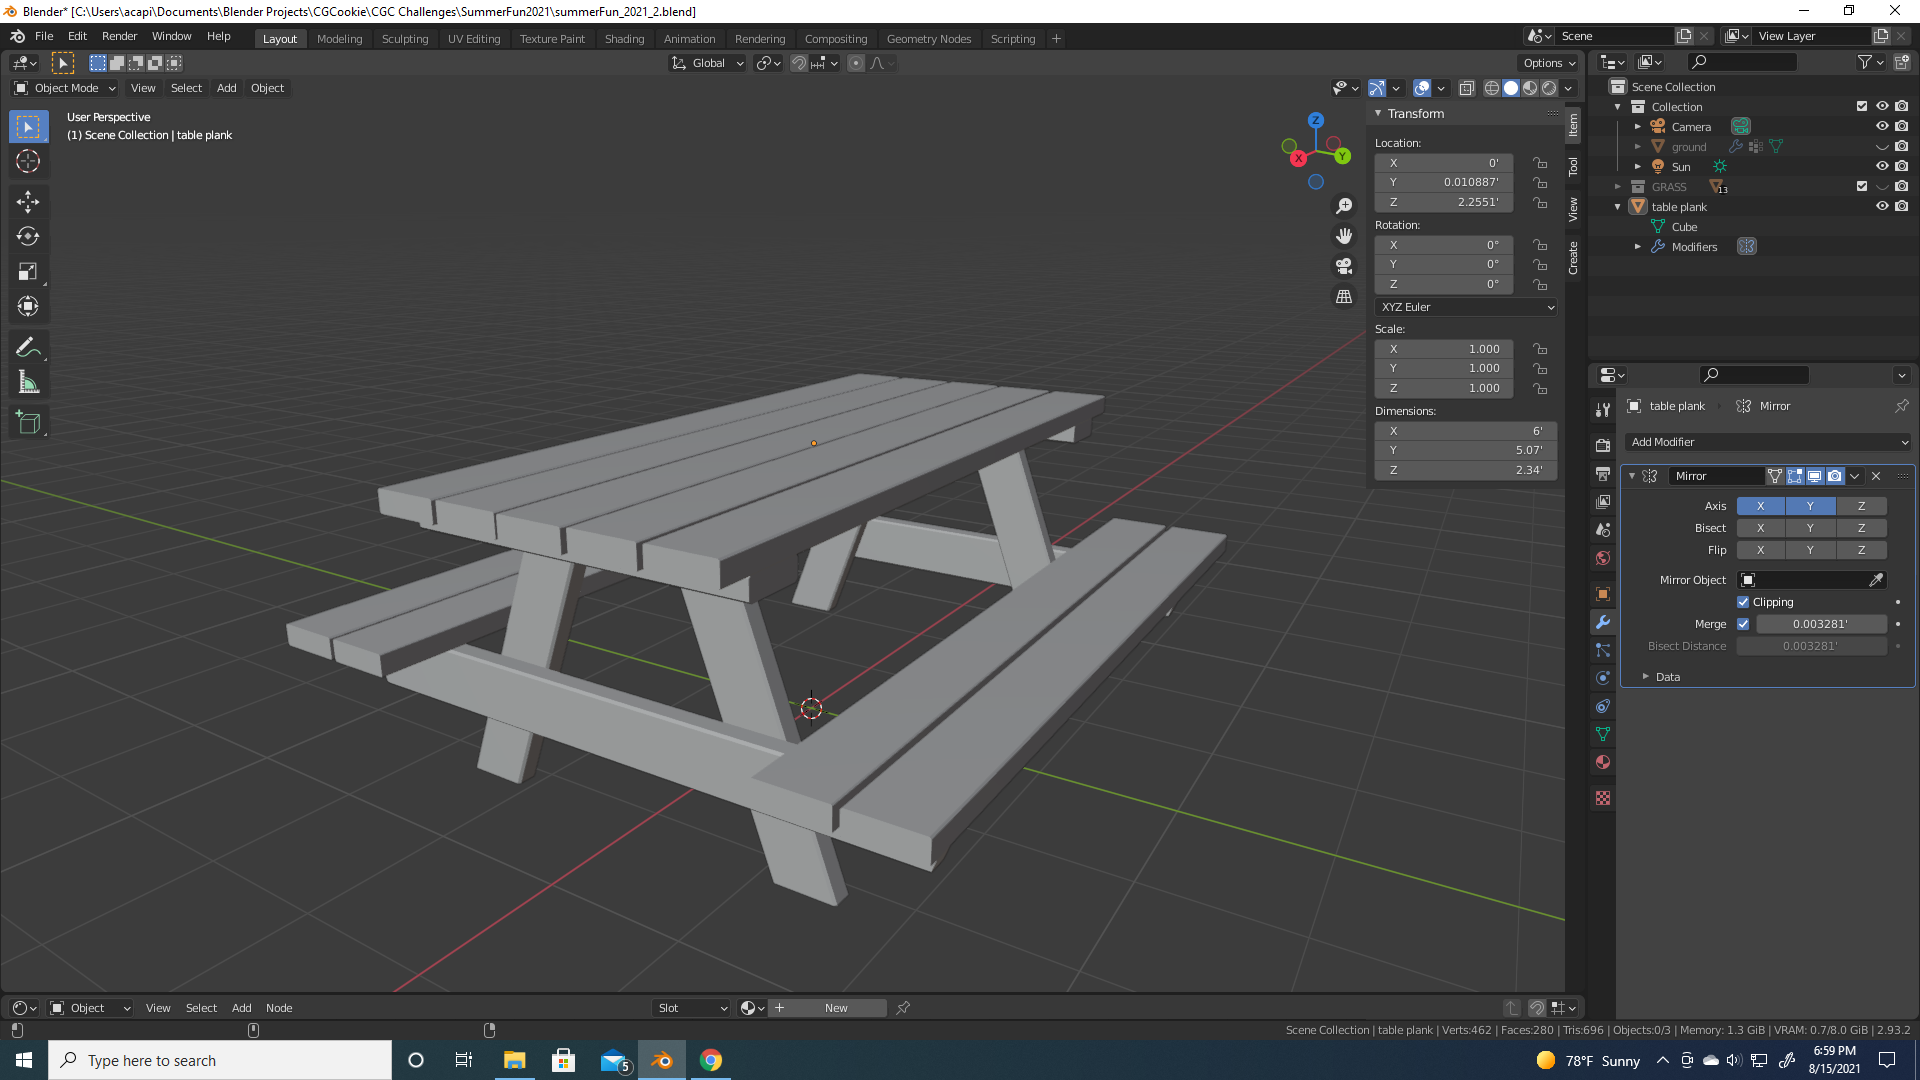Toggle camera view in viewport

tap(1344, 266)
